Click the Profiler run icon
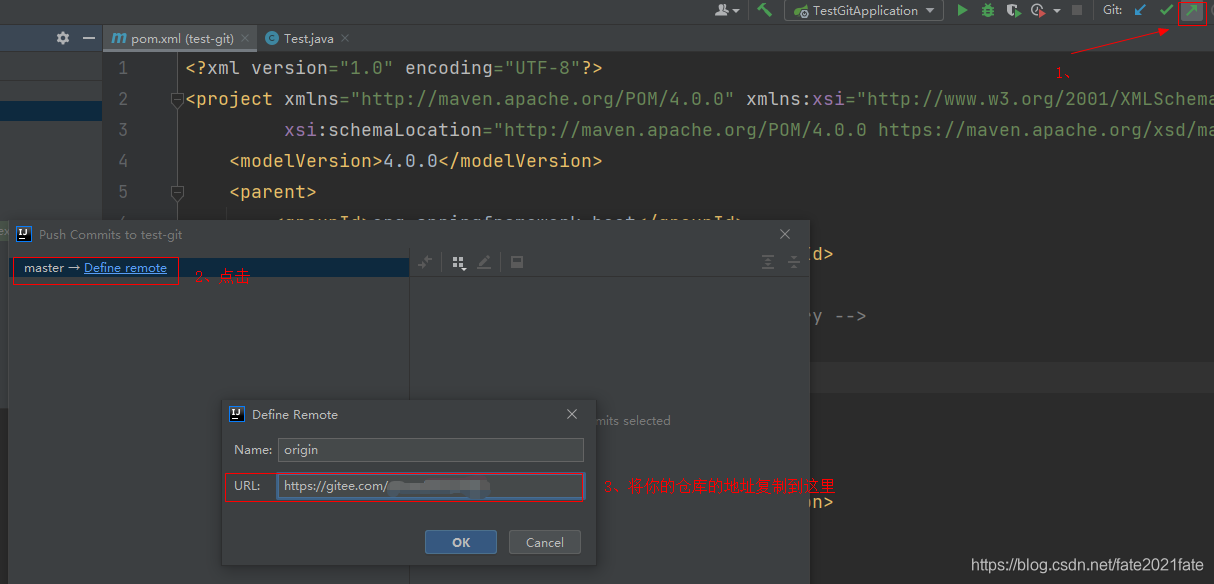 point(1038,11)
